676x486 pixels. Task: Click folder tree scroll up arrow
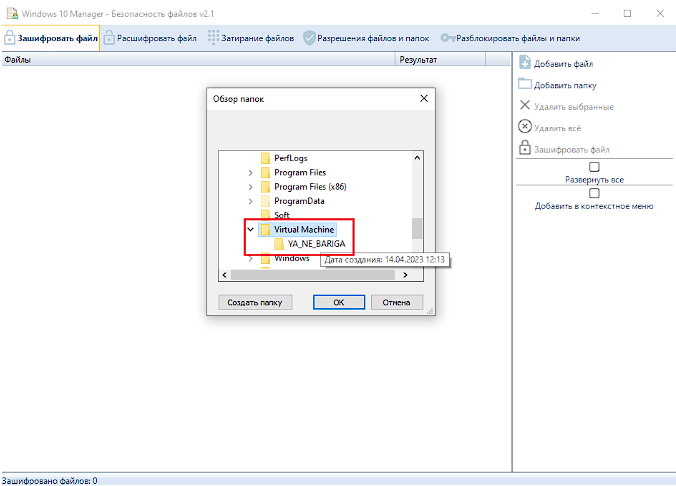417,158
